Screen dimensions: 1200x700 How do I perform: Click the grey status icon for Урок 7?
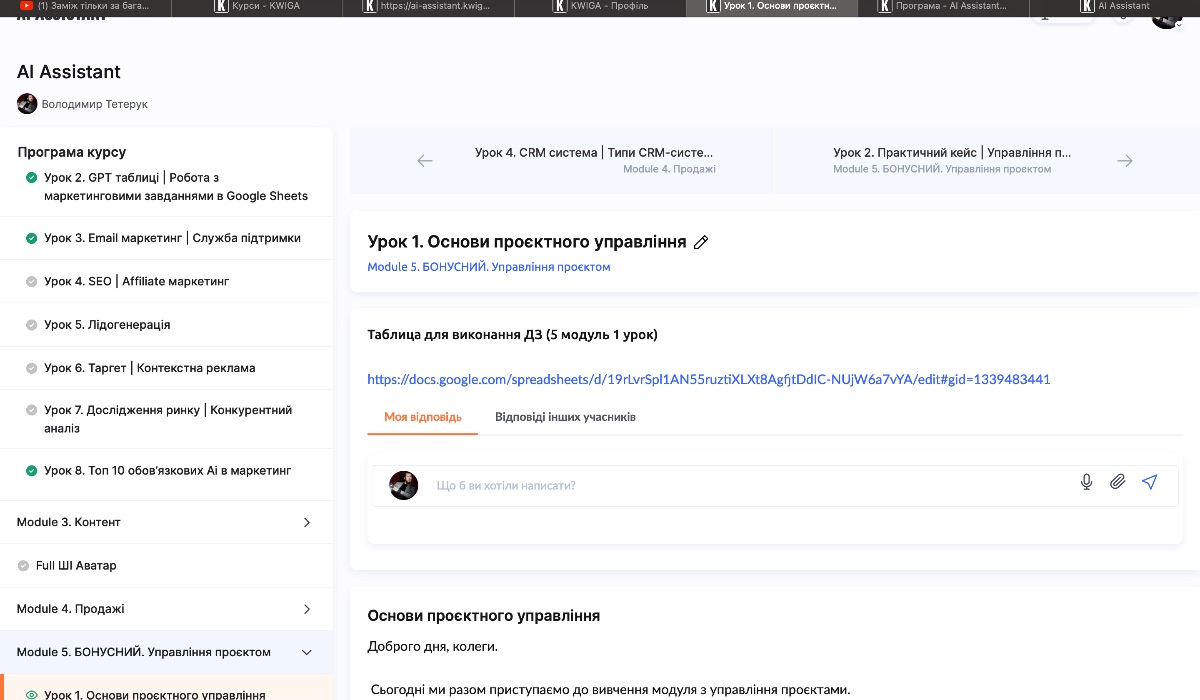[32, 410]
